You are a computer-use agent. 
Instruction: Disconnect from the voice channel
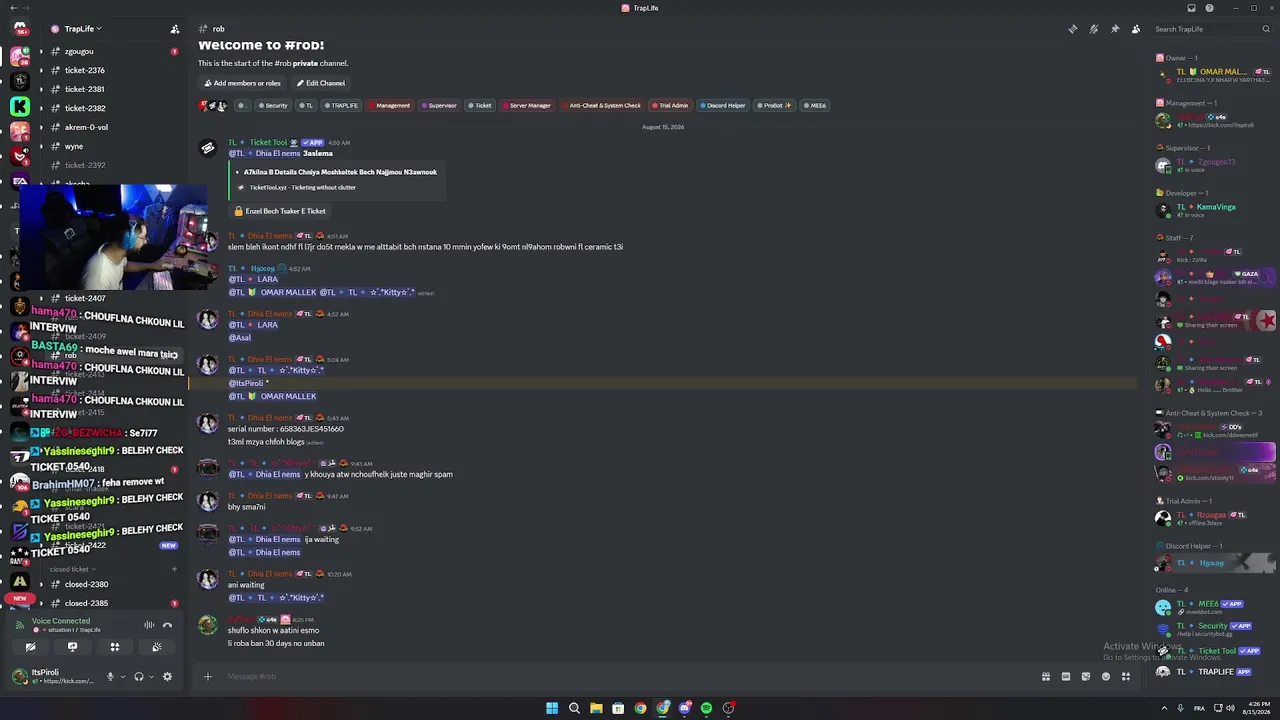click(x=167, y=625)
